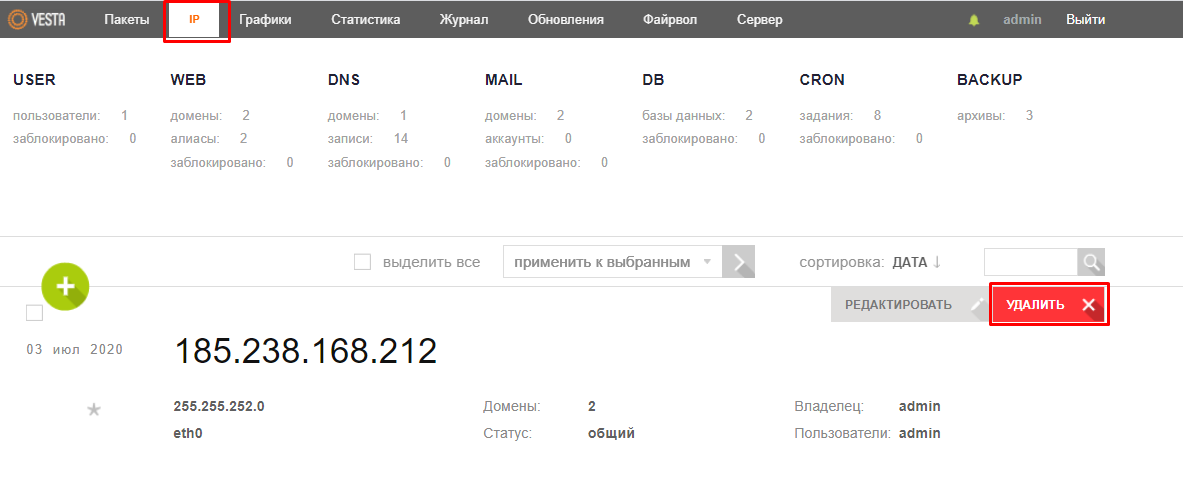The width and height of the screenshot is (1183, 488).
Task: Toggle sort direction arrow next to ДАТА
Action: 937,262
